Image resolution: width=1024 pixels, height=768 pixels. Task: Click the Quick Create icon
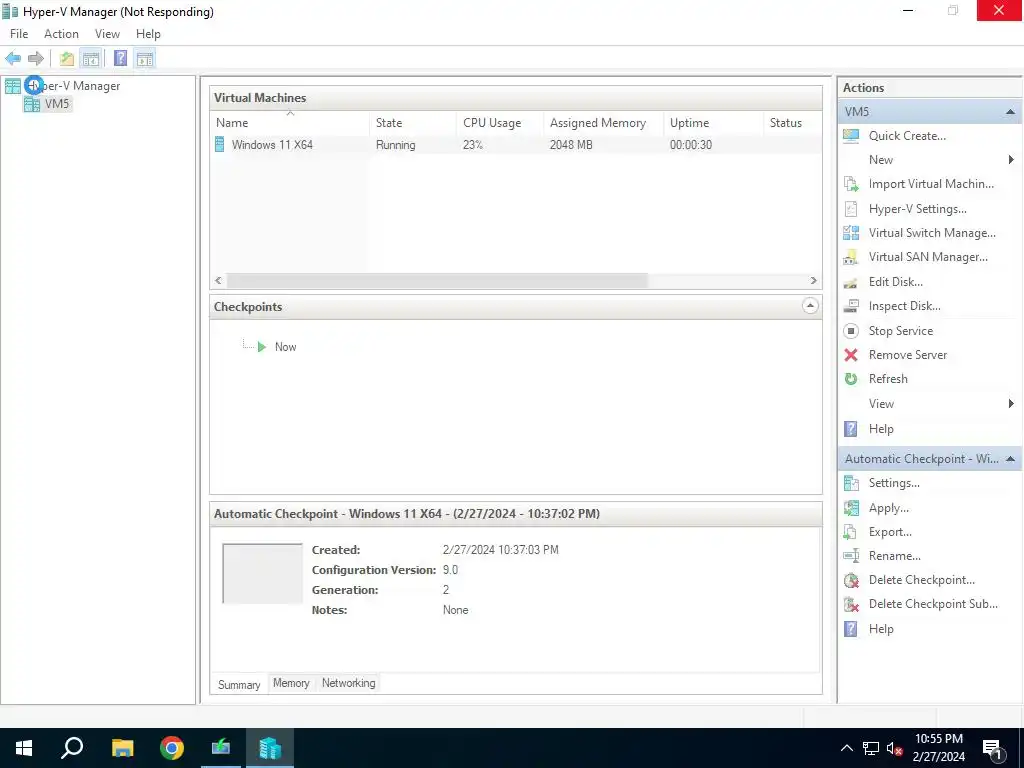pyautogui.click(x=851, y=136)
